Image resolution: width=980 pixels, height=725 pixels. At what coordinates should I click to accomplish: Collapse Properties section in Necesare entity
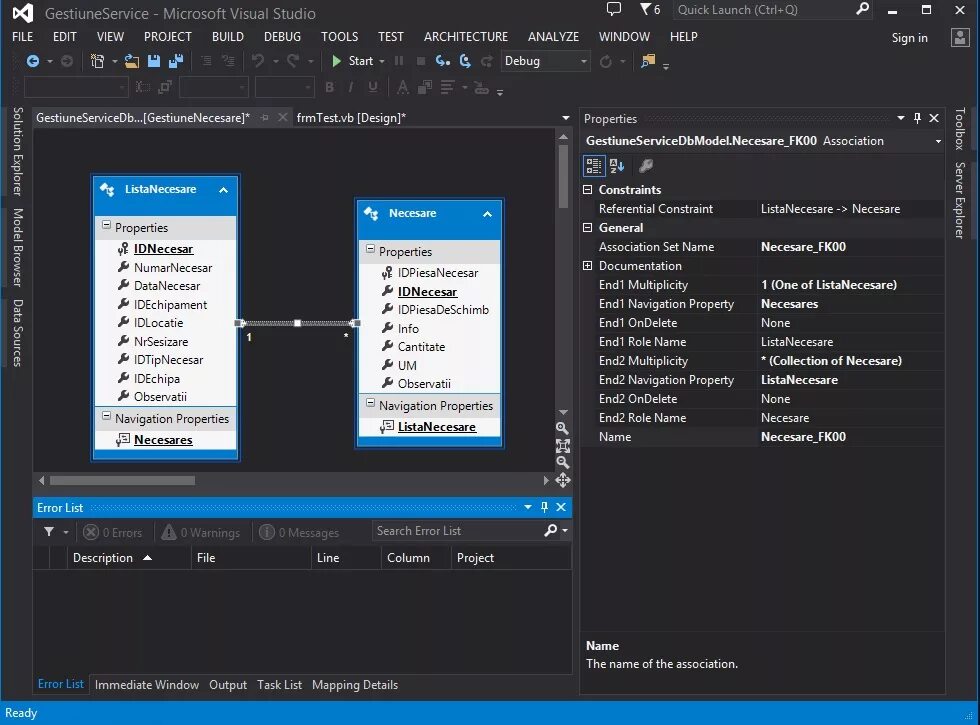pyautogui.click(x=370, y=249)
